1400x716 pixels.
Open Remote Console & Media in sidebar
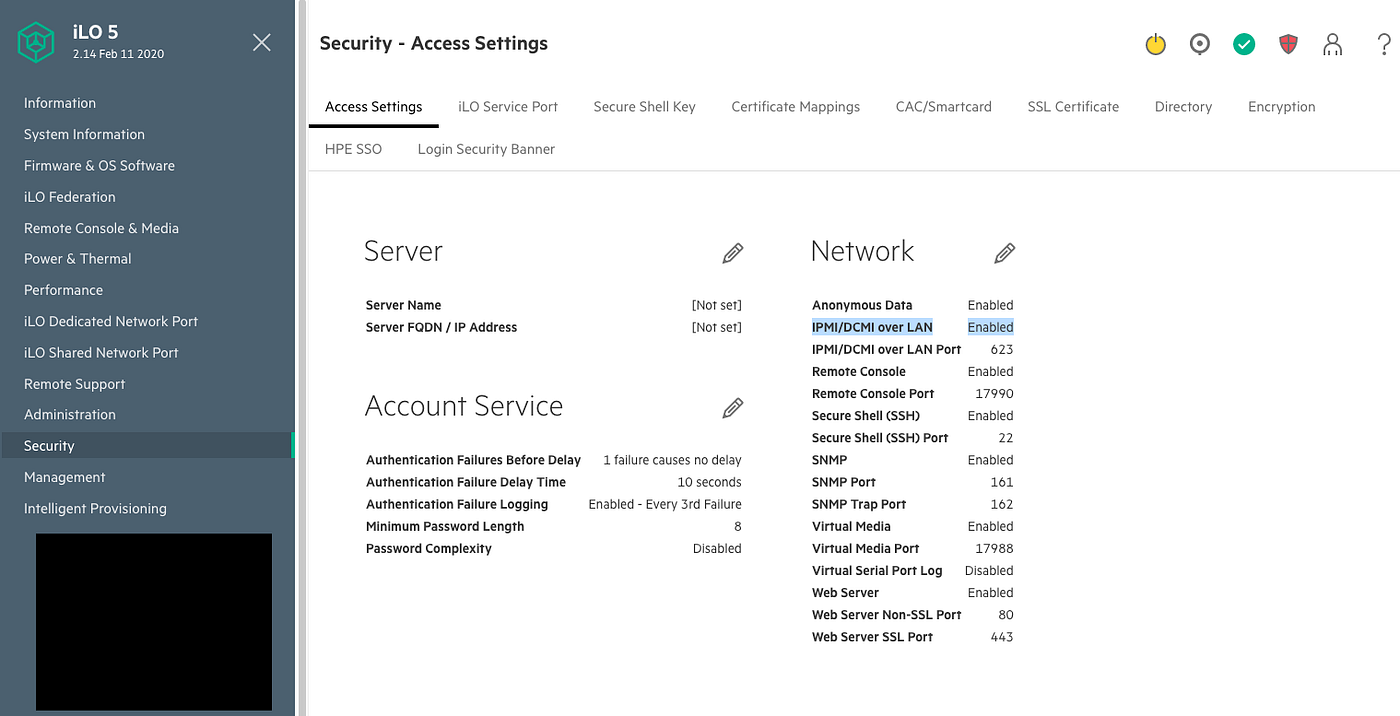point(101,228)
